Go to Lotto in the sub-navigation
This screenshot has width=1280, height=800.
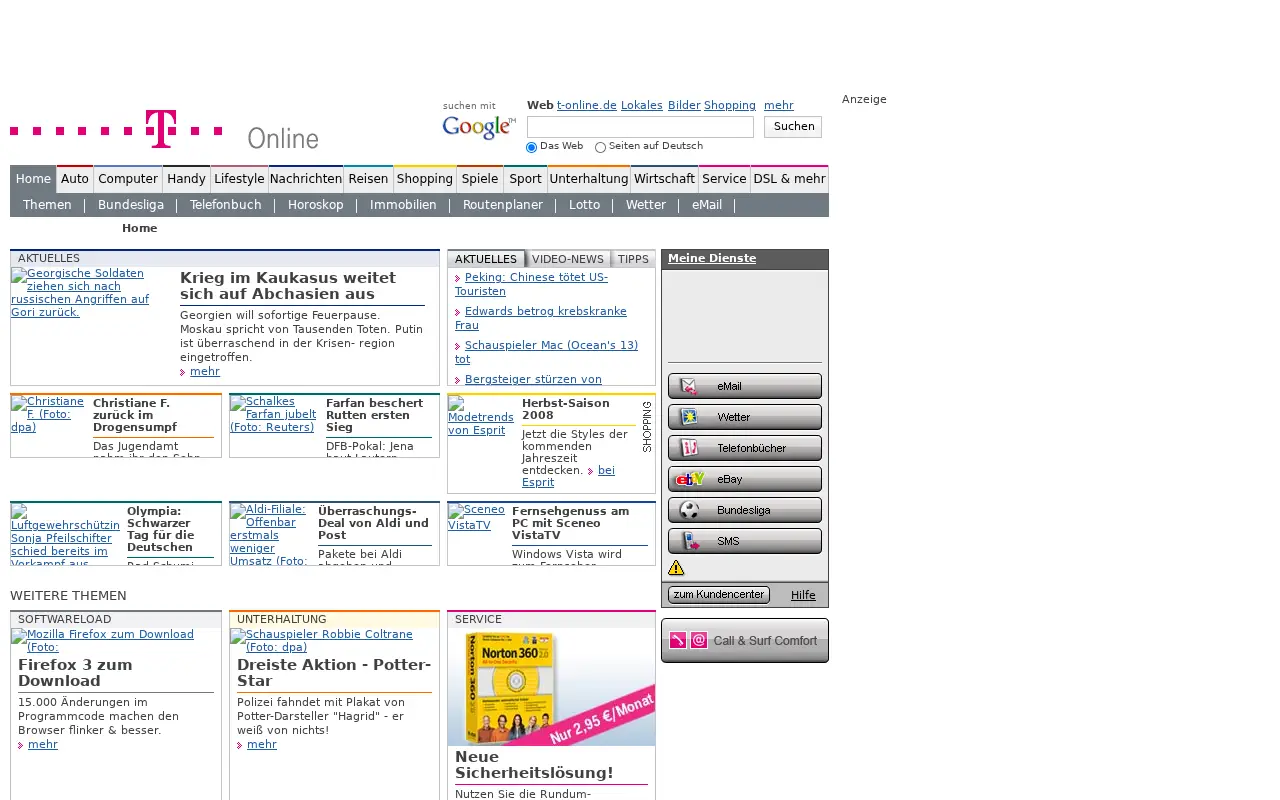[585, 205]
